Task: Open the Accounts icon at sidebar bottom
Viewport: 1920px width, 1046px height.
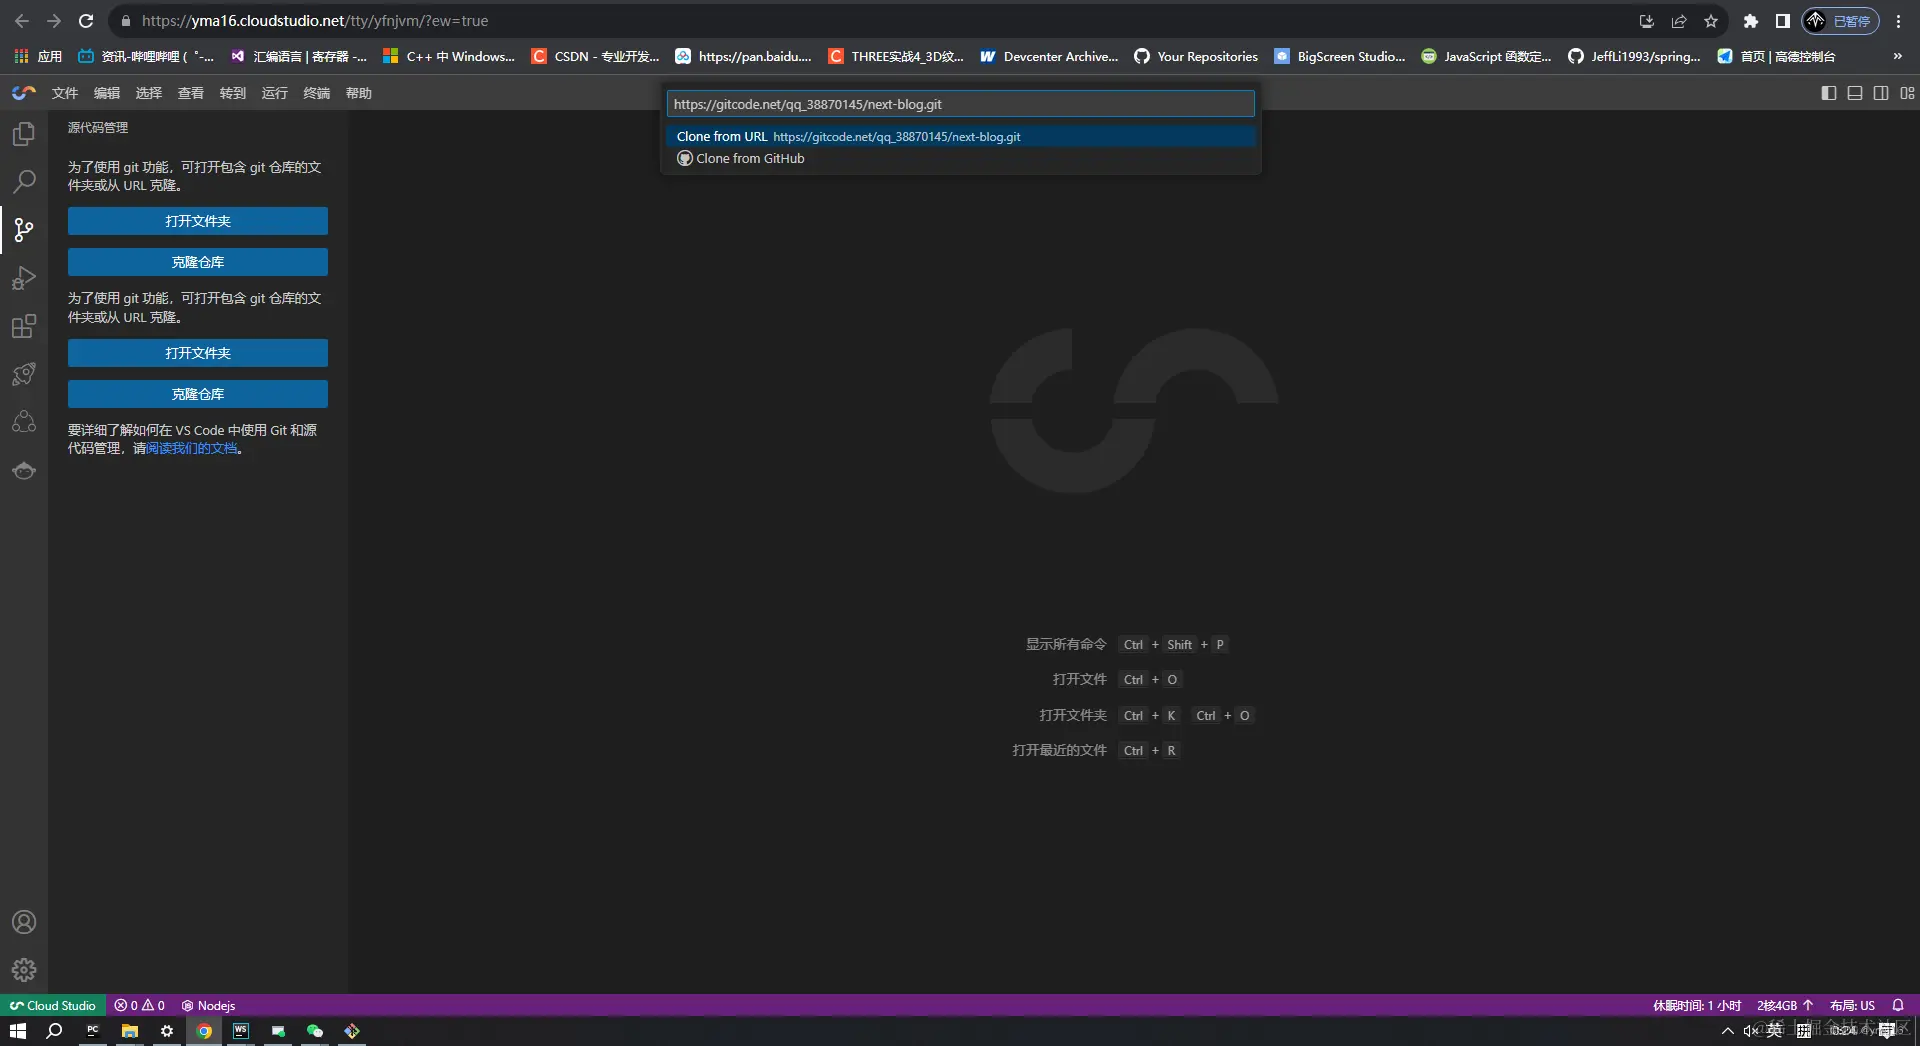Action: tap(23, 922)
